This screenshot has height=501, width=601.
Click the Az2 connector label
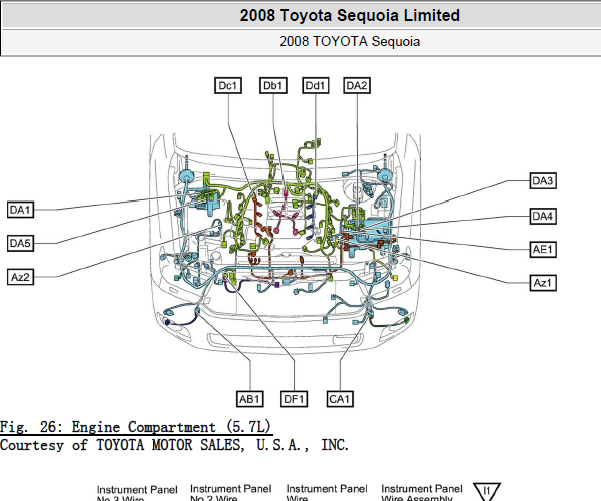click(20, 277)
